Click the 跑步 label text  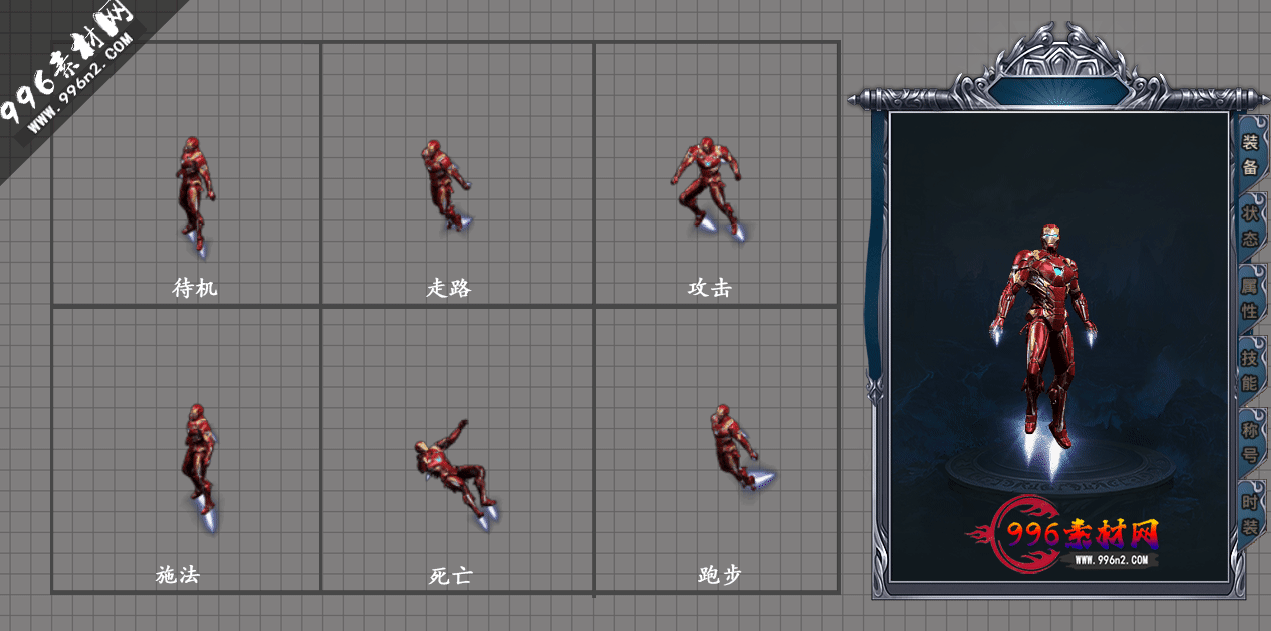pos(720,575)
